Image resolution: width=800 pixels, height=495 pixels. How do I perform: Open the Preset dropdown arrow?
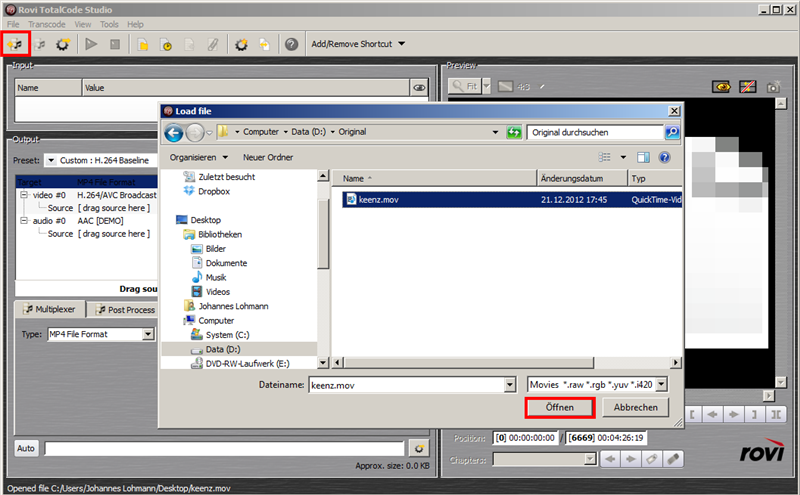tap(51, 160)
